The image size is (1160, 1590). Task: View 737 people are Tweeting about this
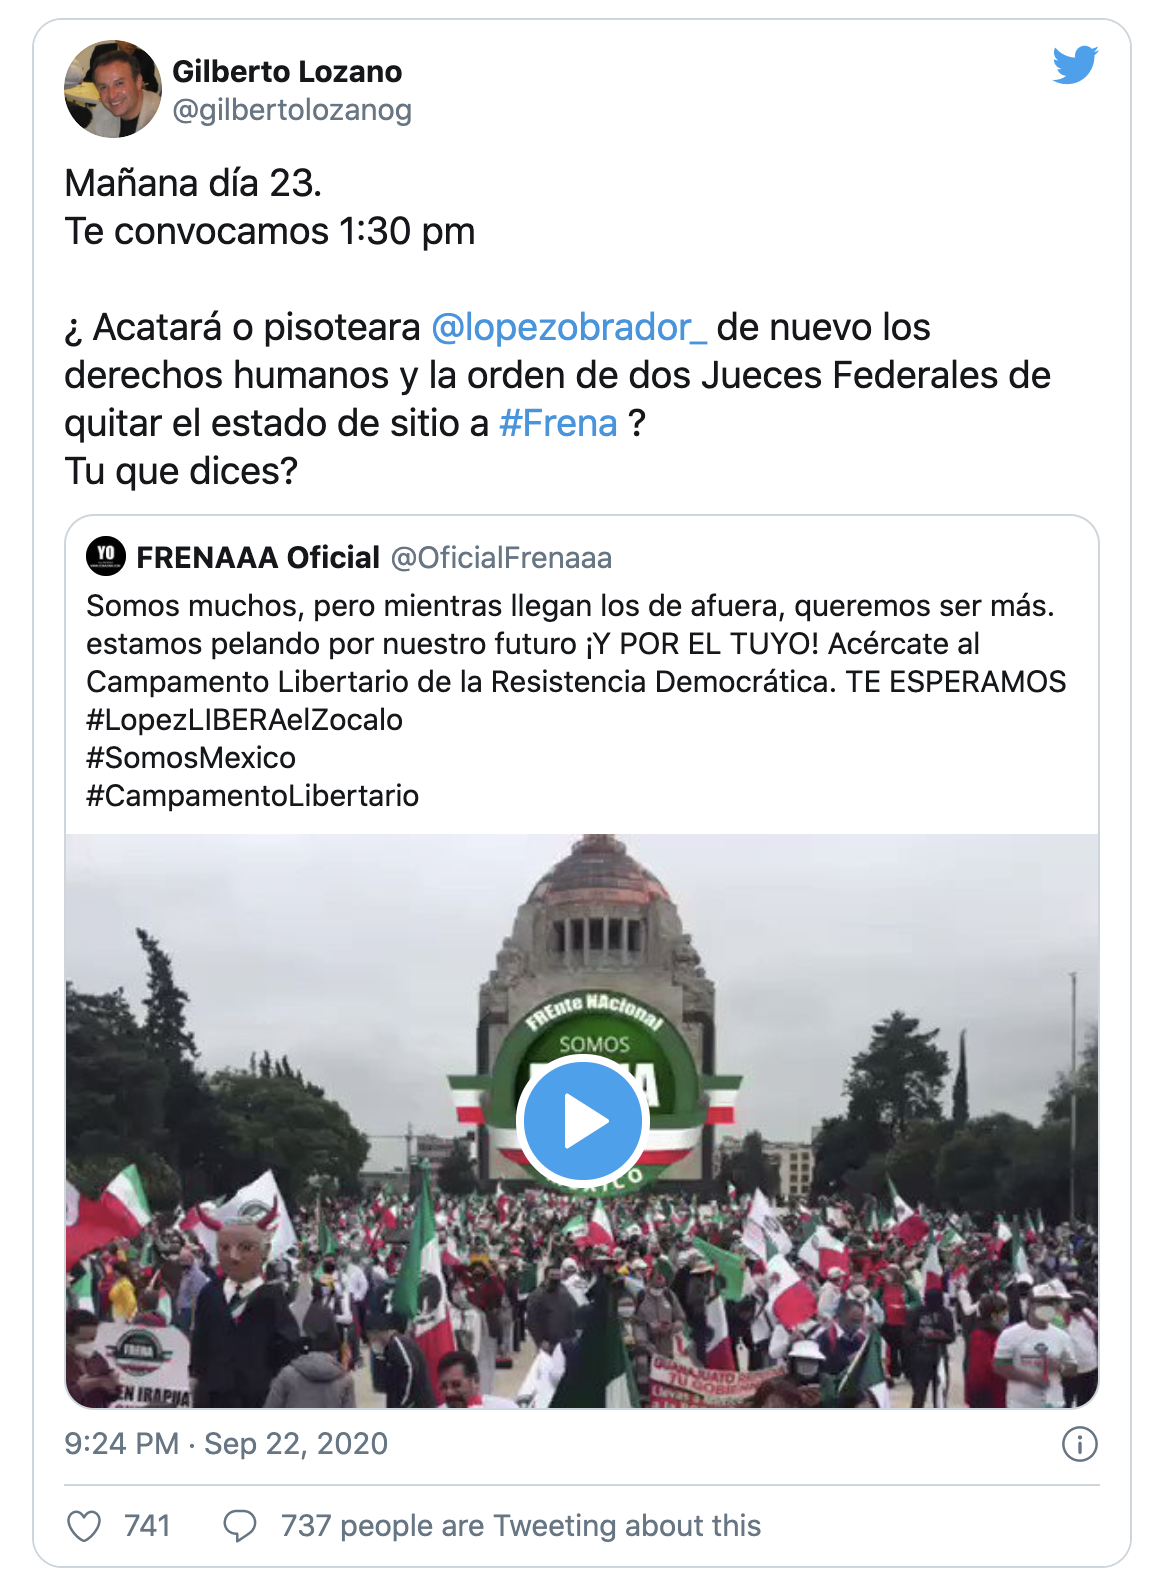coord(521,1526)
